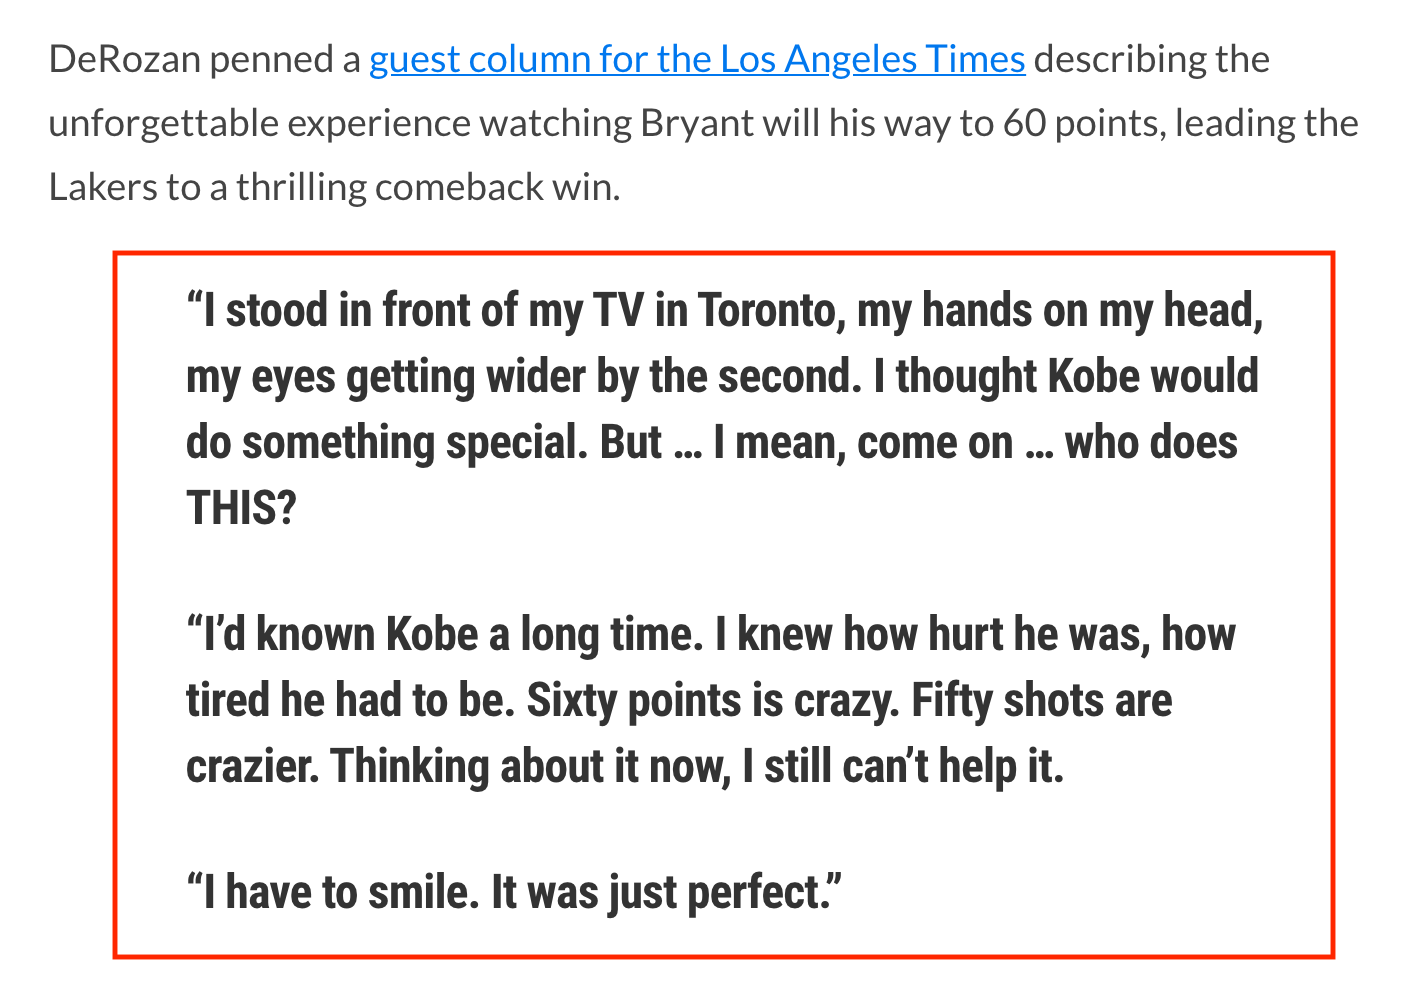Click "unforgettable experience" in the intro paragraph
Viewport: 1422px width, 996px height.
(260, 123)
